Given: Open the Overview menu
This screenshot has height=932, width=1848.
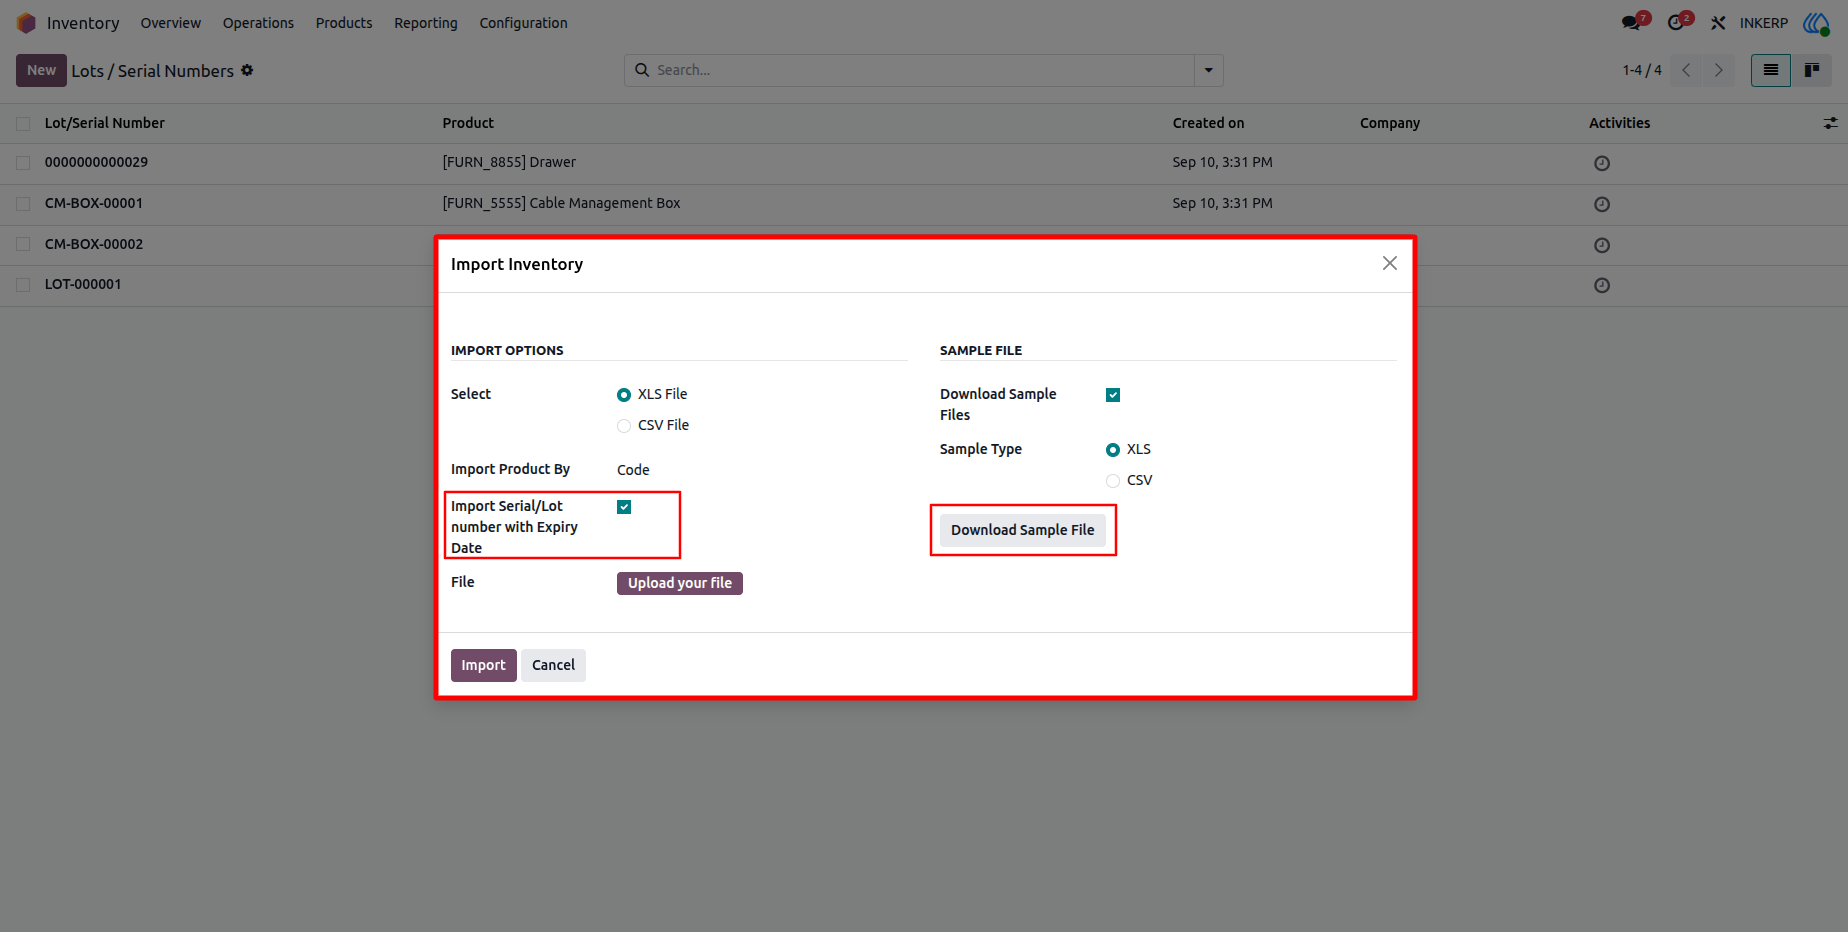Looking at the screenshot, I should (x=171, y=23).
